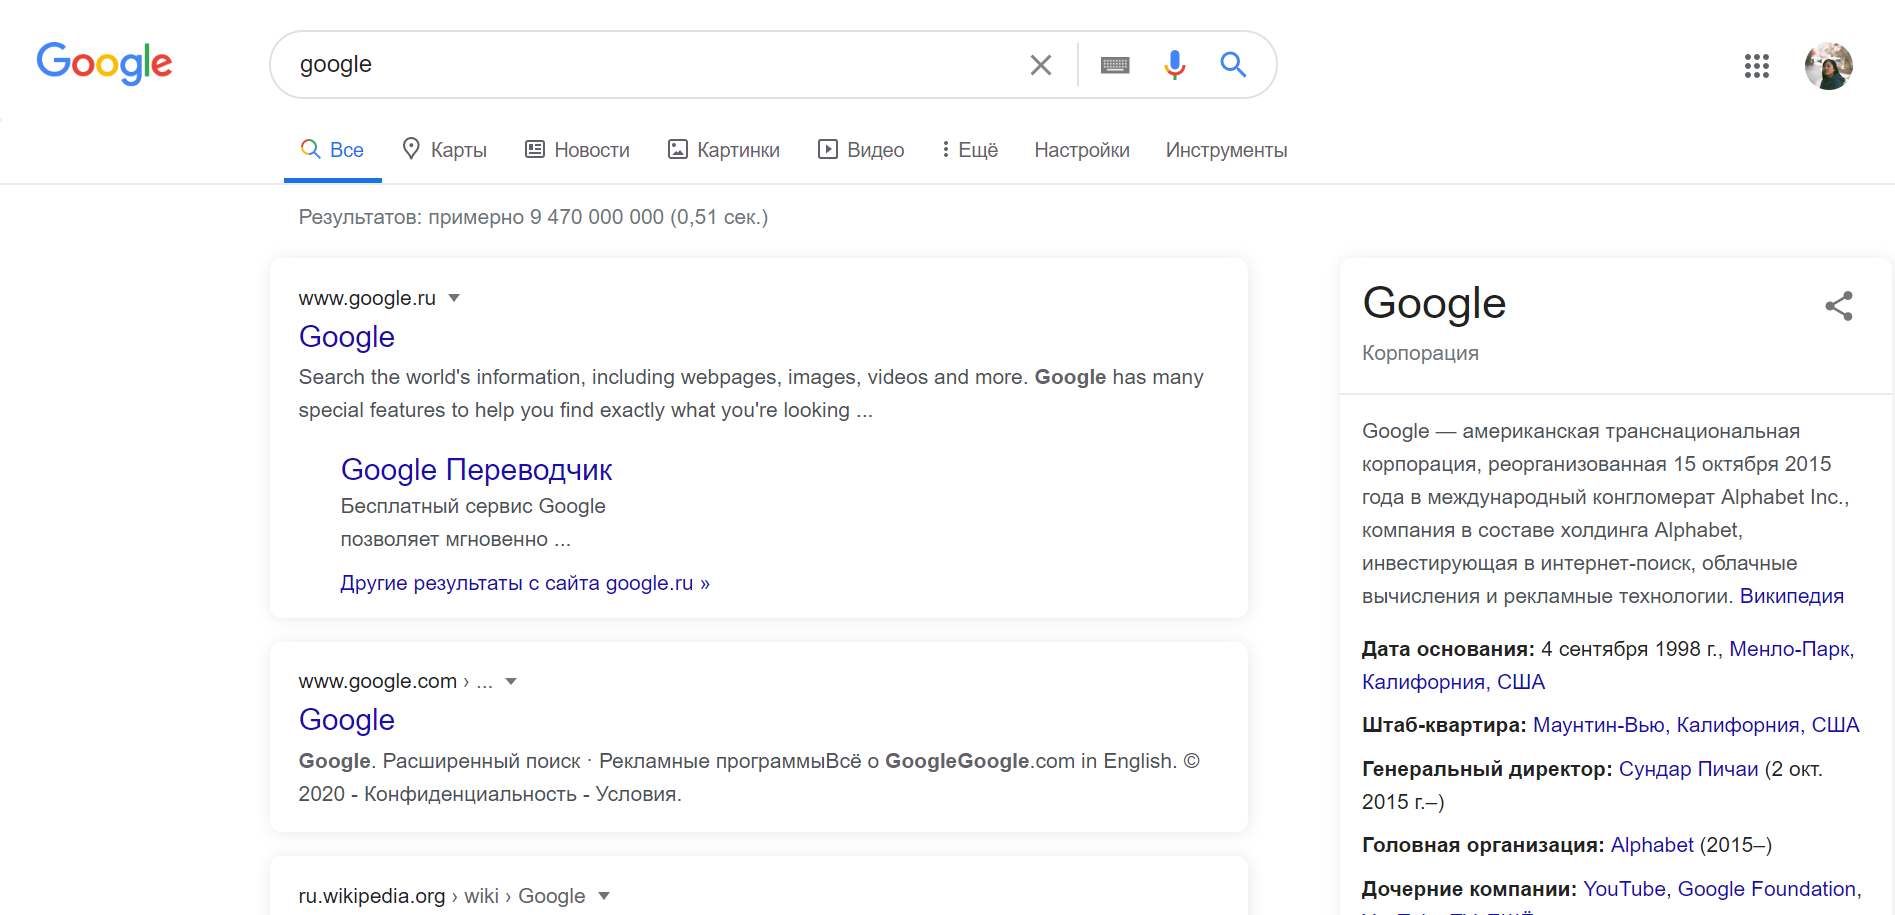The width and height of the screenshot is (1895, 915).
Task: Click the ru.wikipedia.org breadcrumb text
Action: [x=442, y=896]
